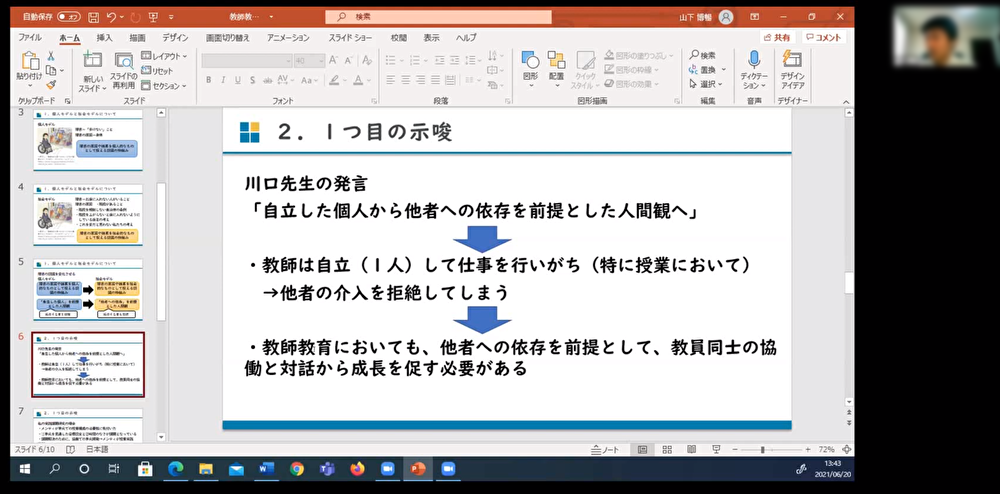Click 日本語 language indicator in status bar

tap(97, 449)
